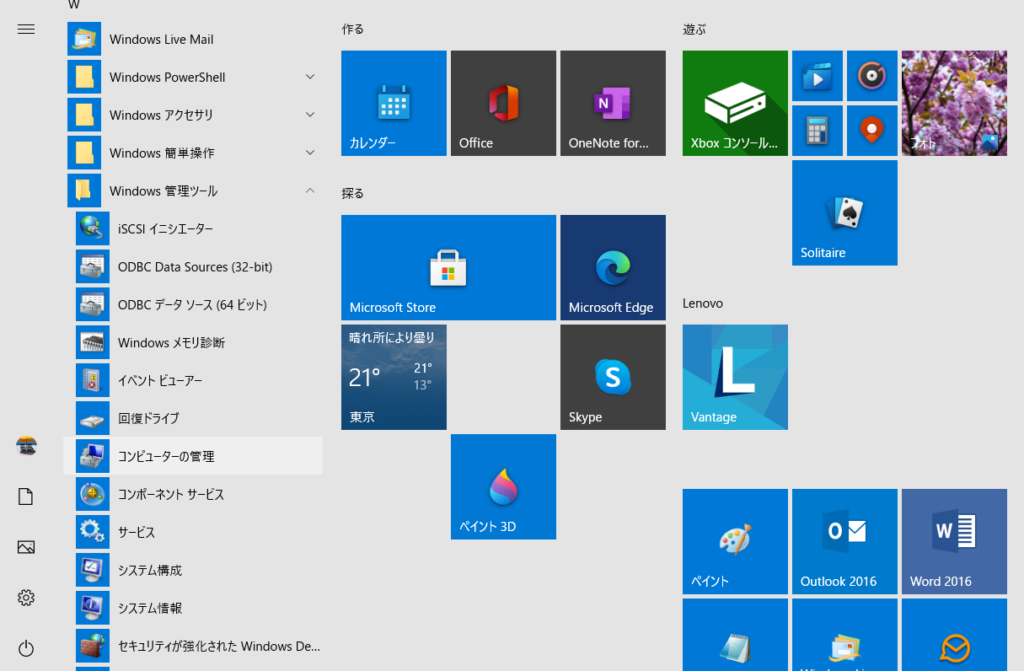Screen dimensions: 1024x671
Task: Collapse the Windows 管理ツール folder
Action: pyautogui.click(x=195, y=191)
